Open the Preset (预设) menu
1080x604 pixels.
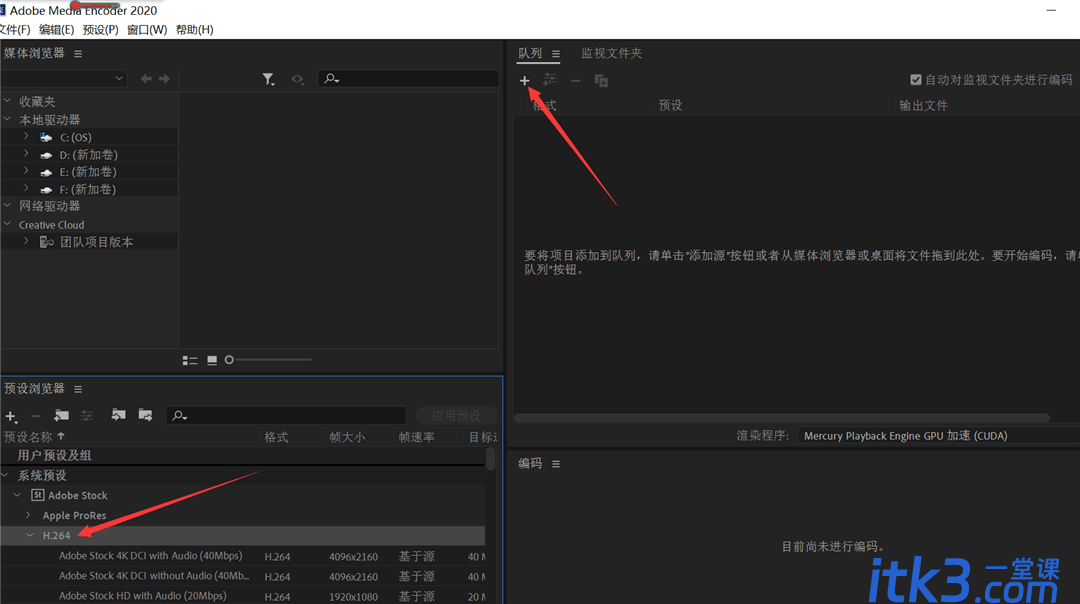click(x=101, y=30)
